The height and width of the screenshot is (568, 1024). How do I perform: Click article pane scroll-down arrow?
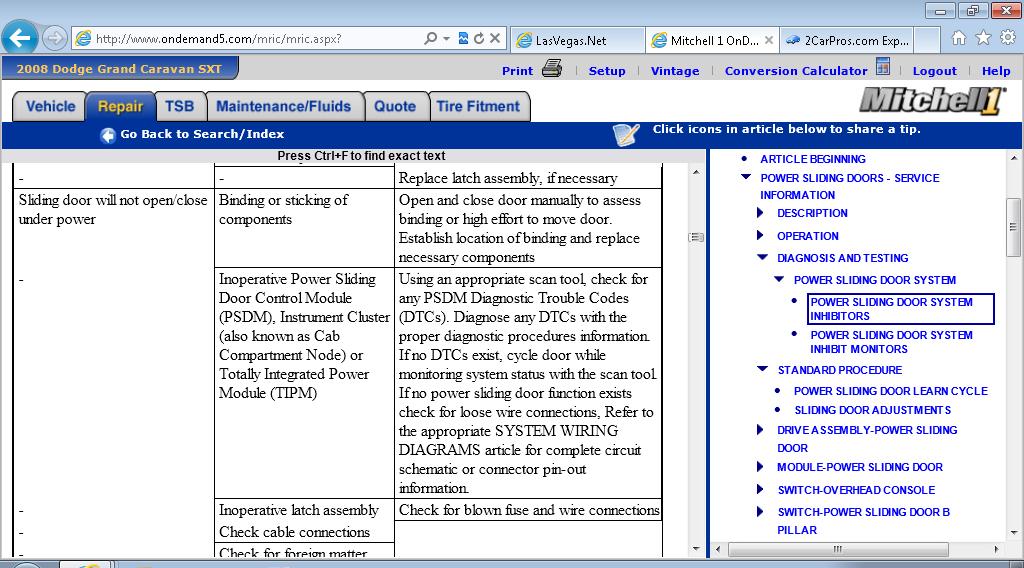(x=696, y=548)
